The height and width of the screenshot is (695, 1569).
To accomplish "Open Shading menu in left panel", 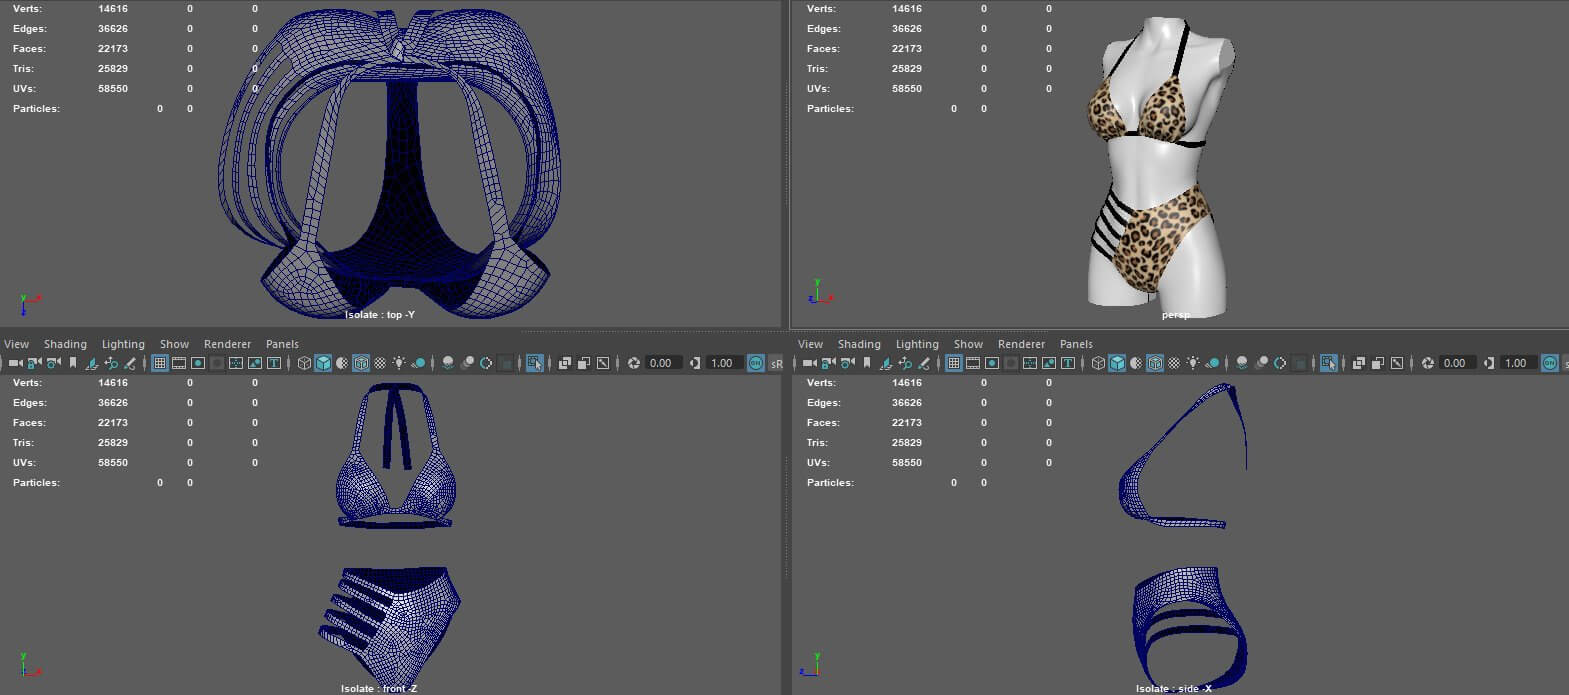I will pos(65,344).
